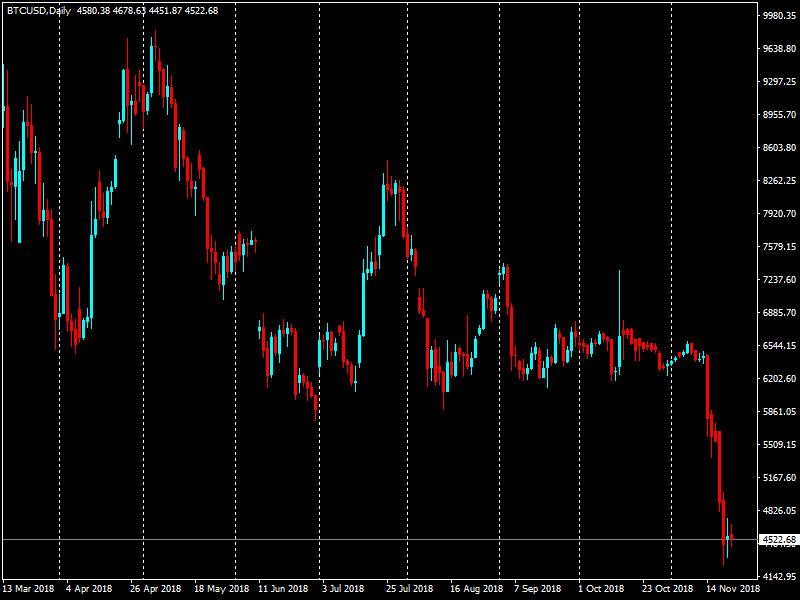Click the 6202.60 price axis label
Screen dimensions: 800x600
[780, 379]
